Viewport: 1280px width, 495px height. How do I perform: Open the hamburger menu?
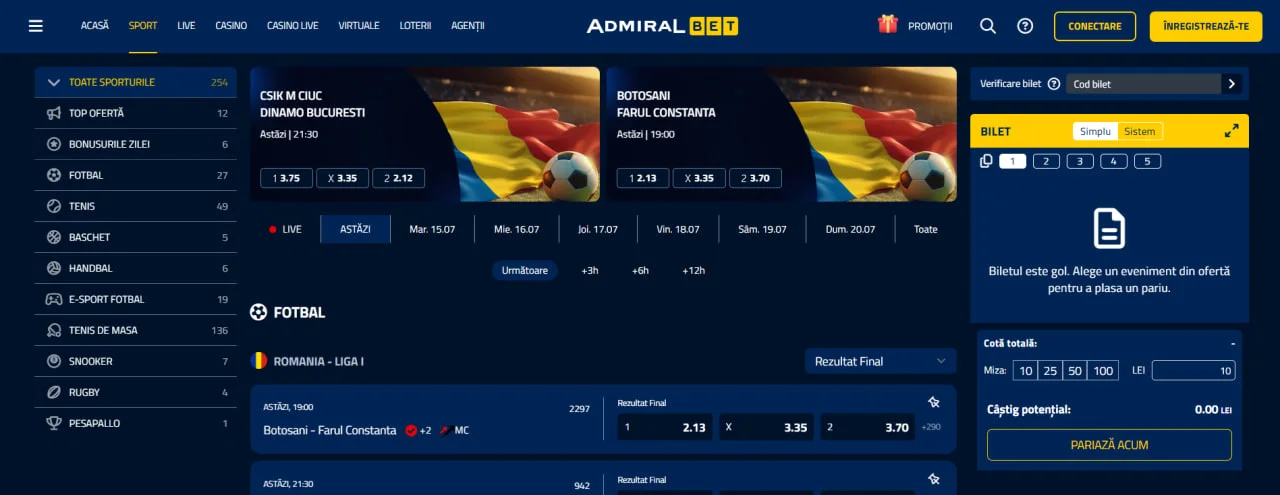(x=36, y=26)
